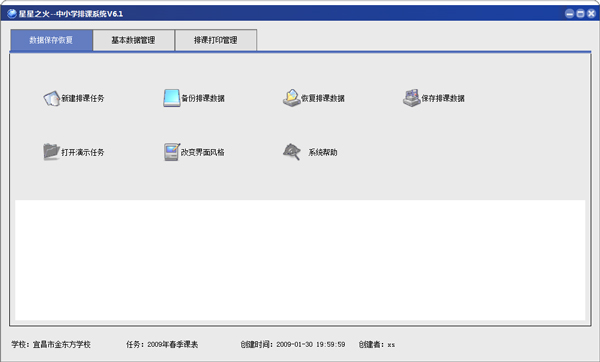Click the 系统帮助 magnifier icon

click(x=292, y=152)
